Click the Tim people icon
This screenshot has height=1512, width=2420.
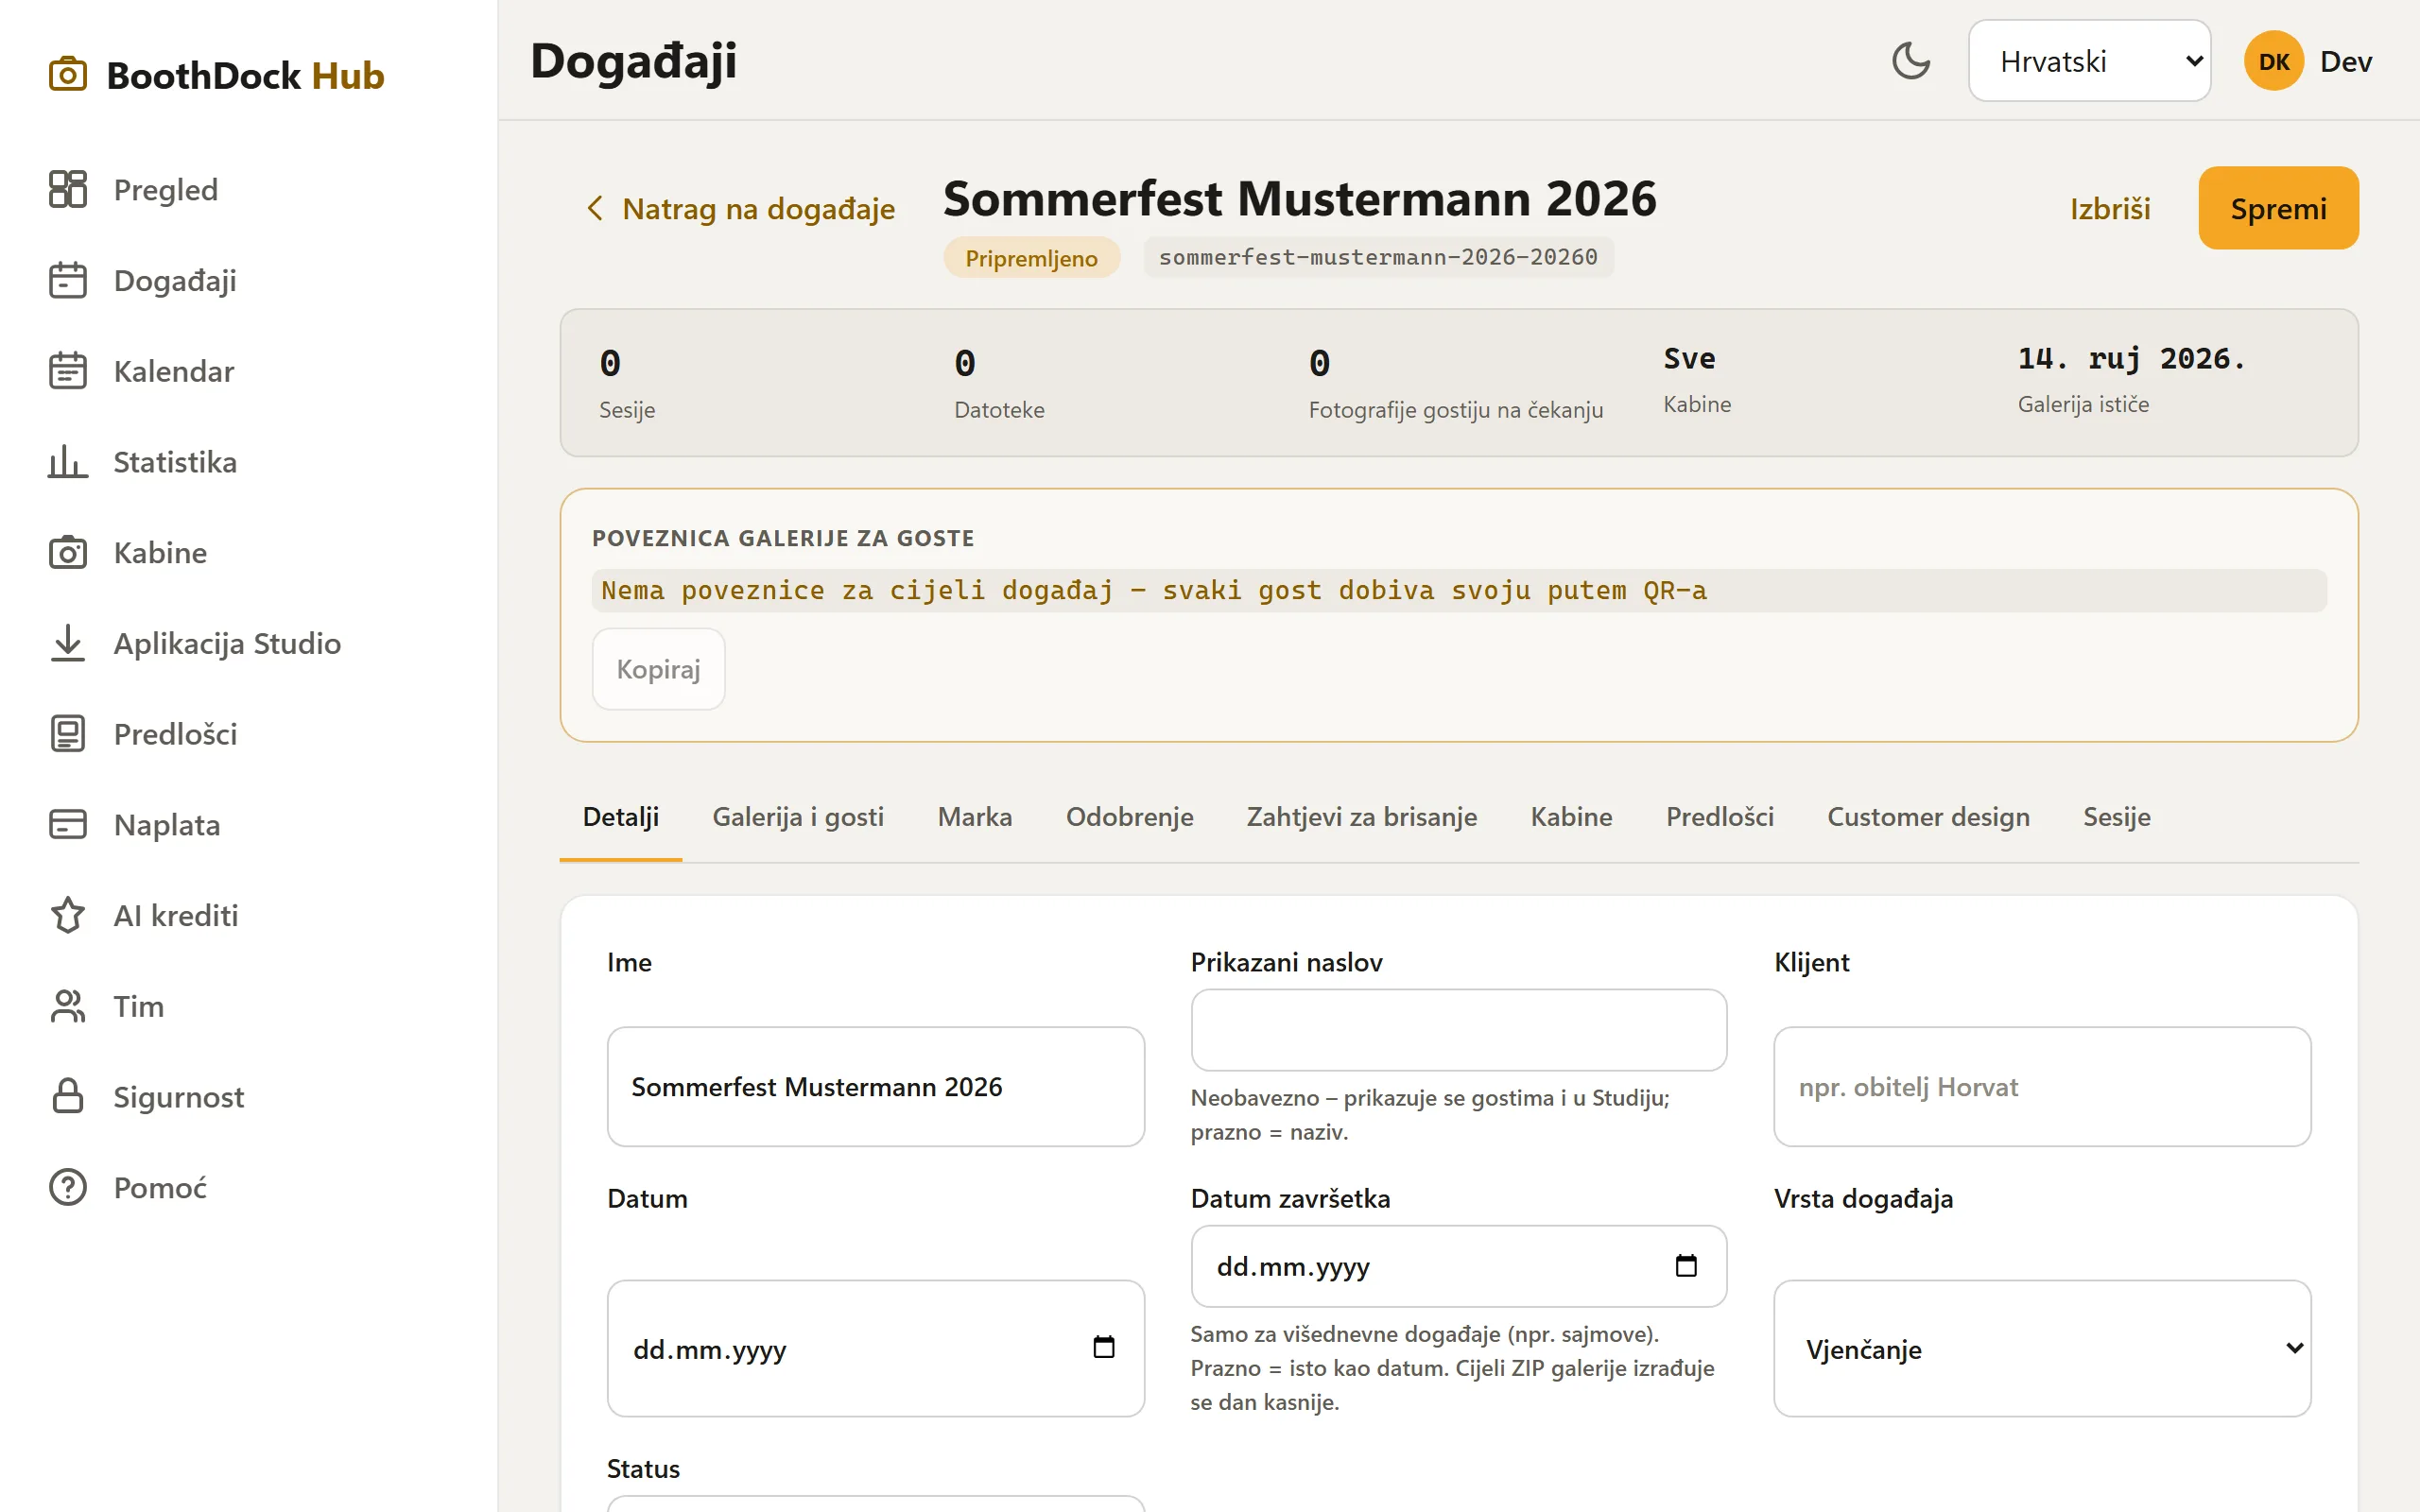pos(68,1006)
